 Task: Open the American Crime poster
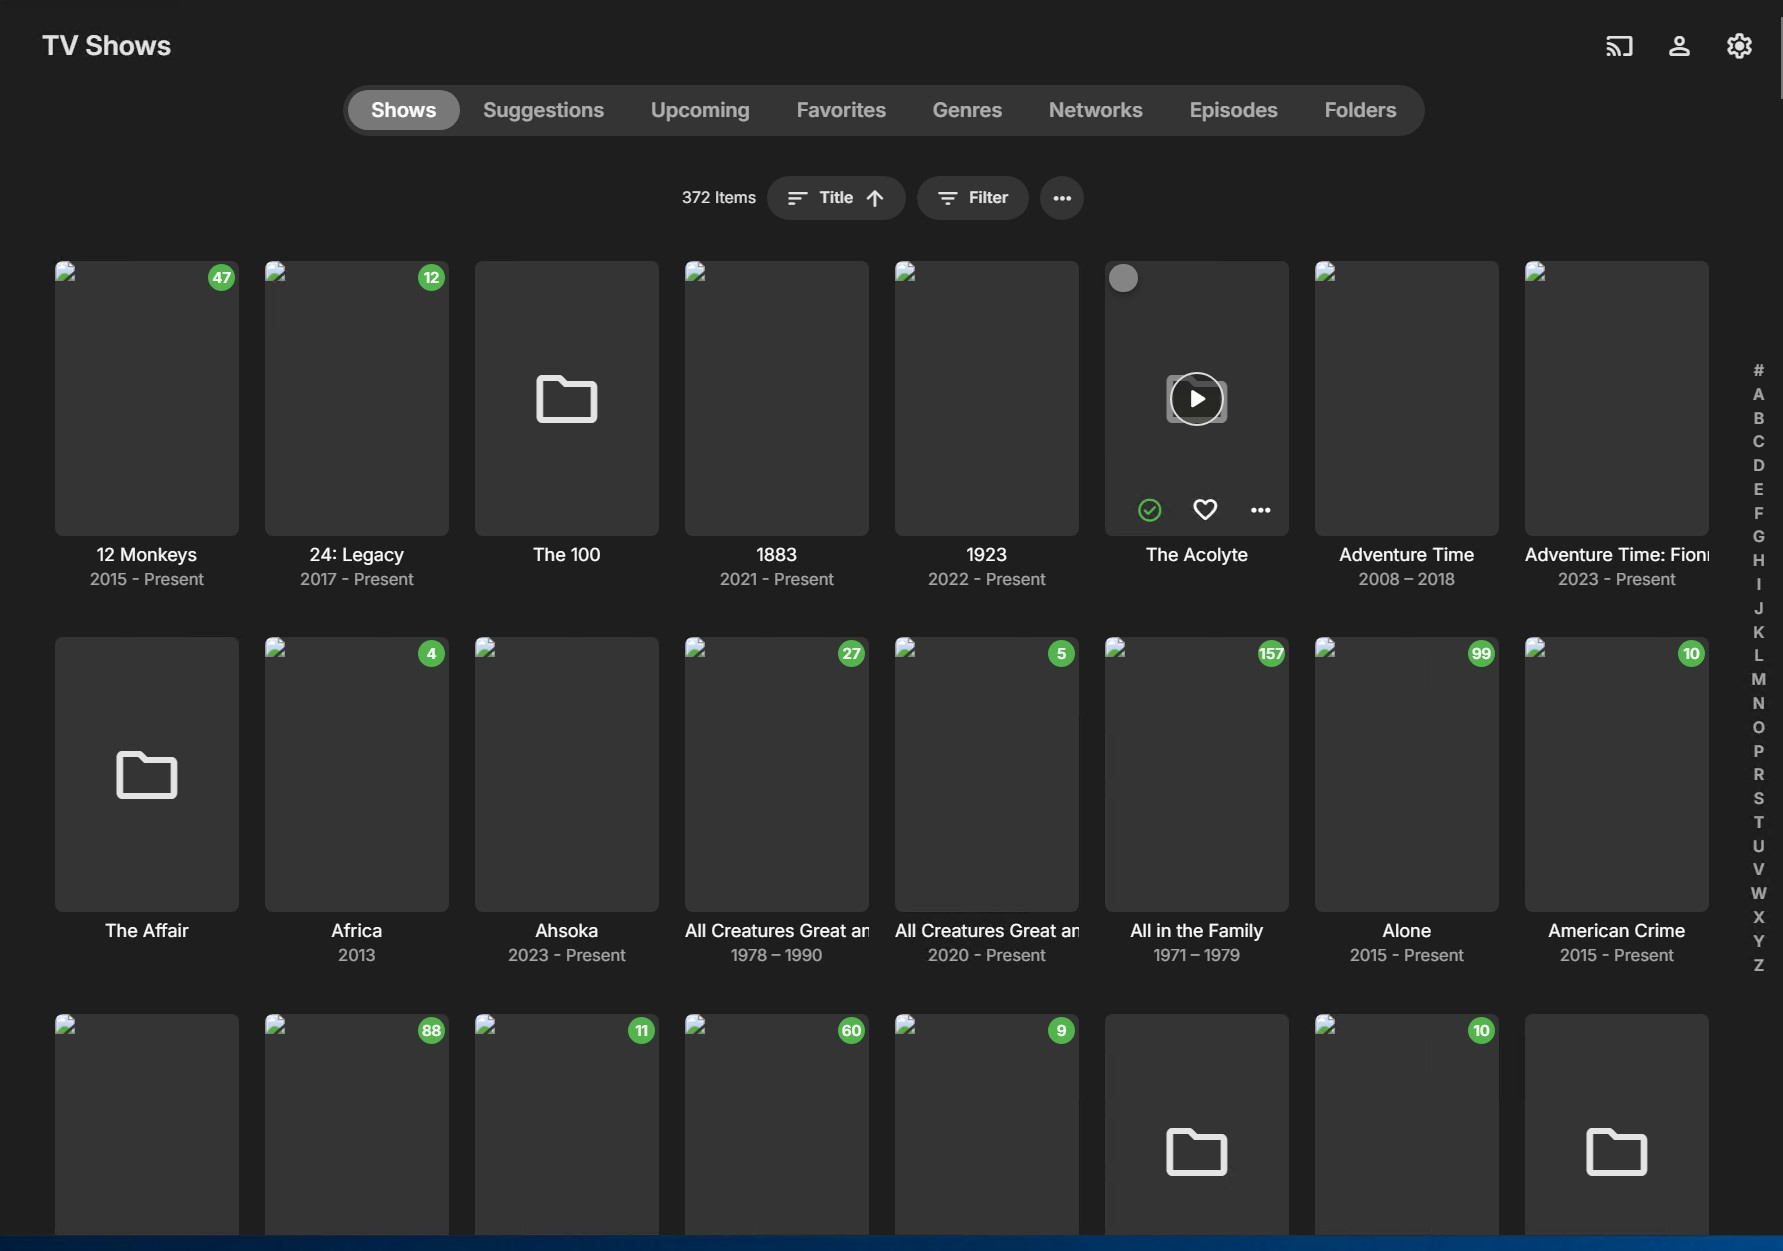pyautogui.click(x=1617, y=774)
